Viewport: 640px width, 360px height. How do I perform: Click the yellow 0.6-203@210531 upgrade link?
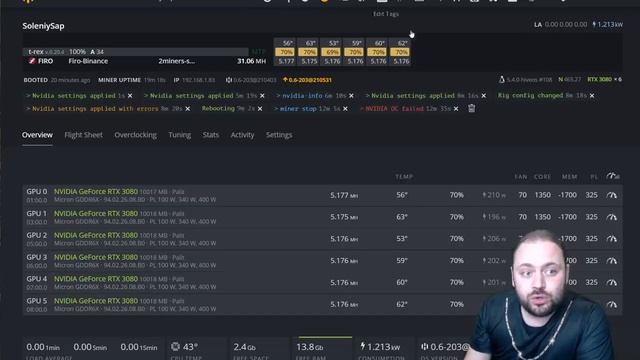coord(307,80)
